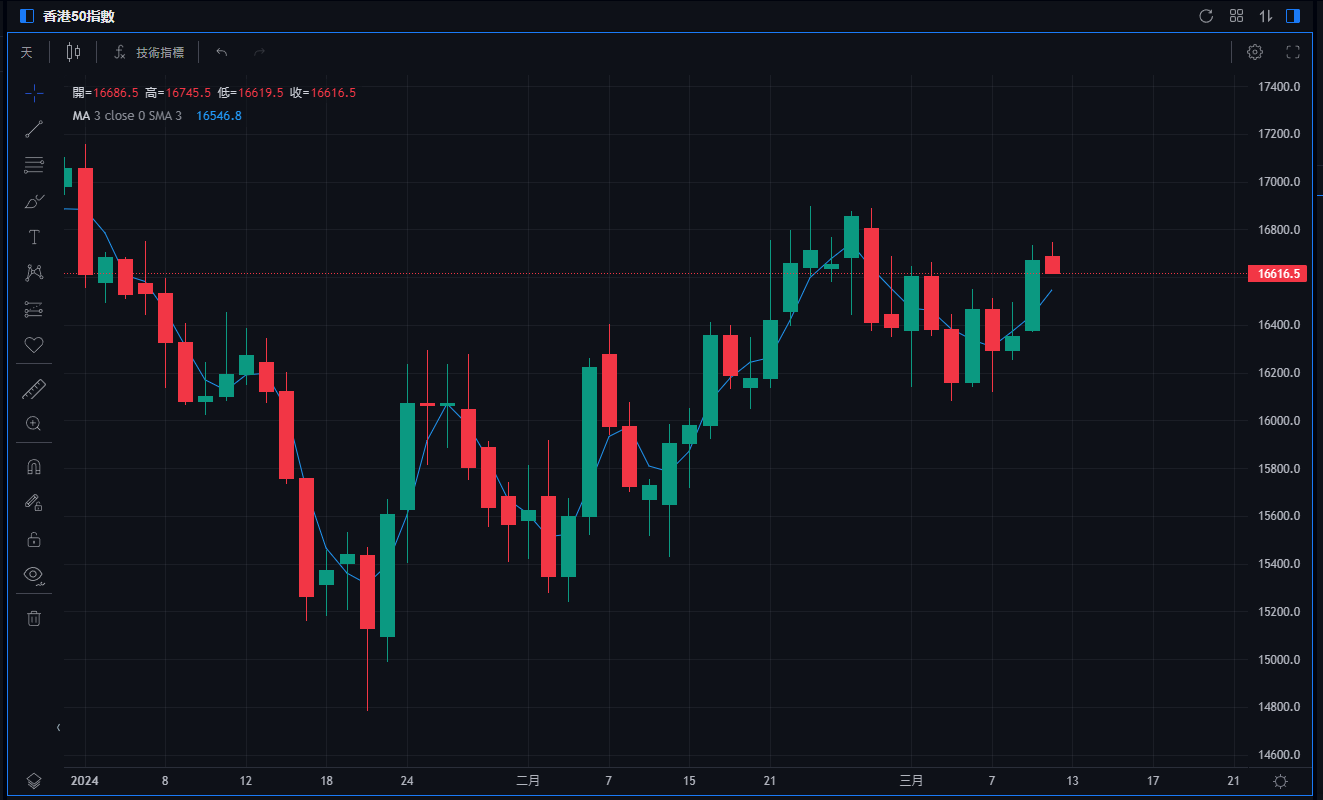Open chart settings gear in toolbar

click(1255, 52)
